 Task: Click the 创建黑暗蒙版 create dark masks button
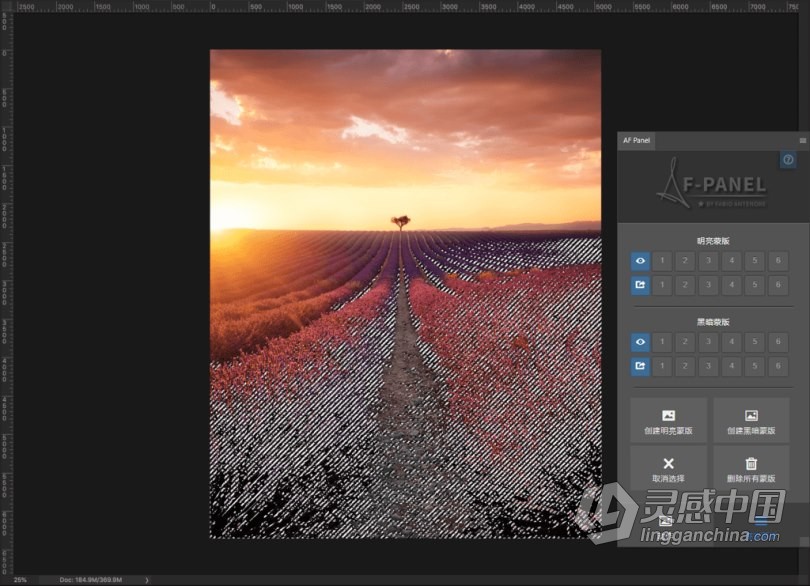(752, 421)
